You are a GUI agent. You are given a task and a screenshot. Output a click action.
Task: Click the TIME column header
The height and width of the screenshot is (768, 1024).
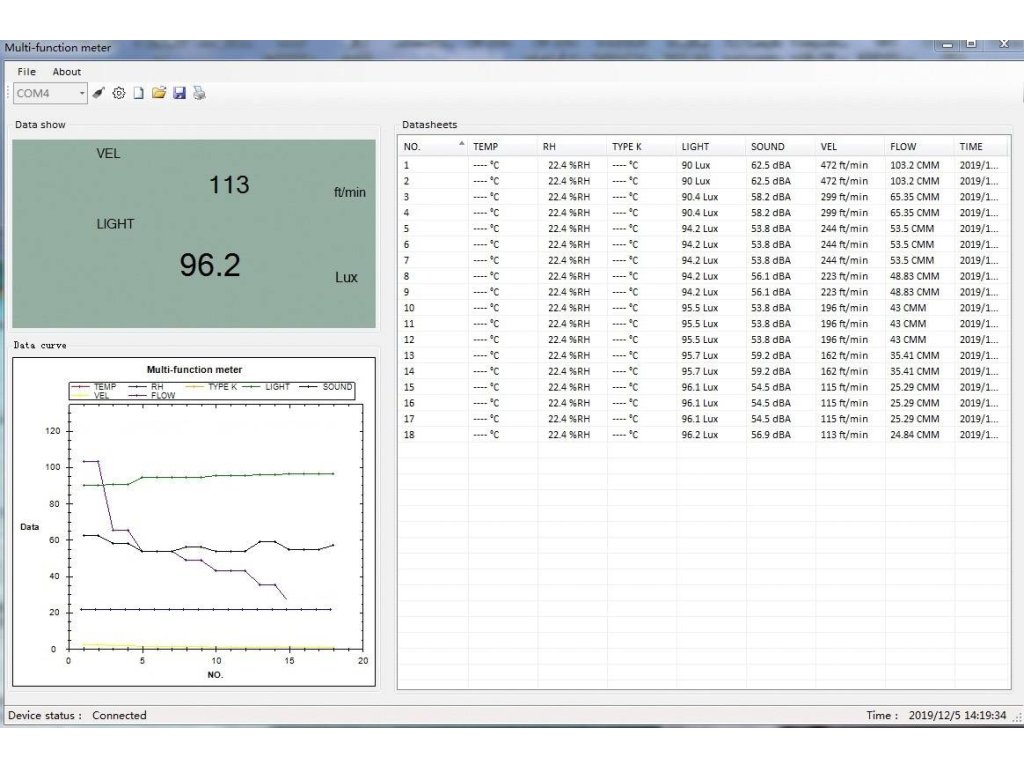coord(970,147)
